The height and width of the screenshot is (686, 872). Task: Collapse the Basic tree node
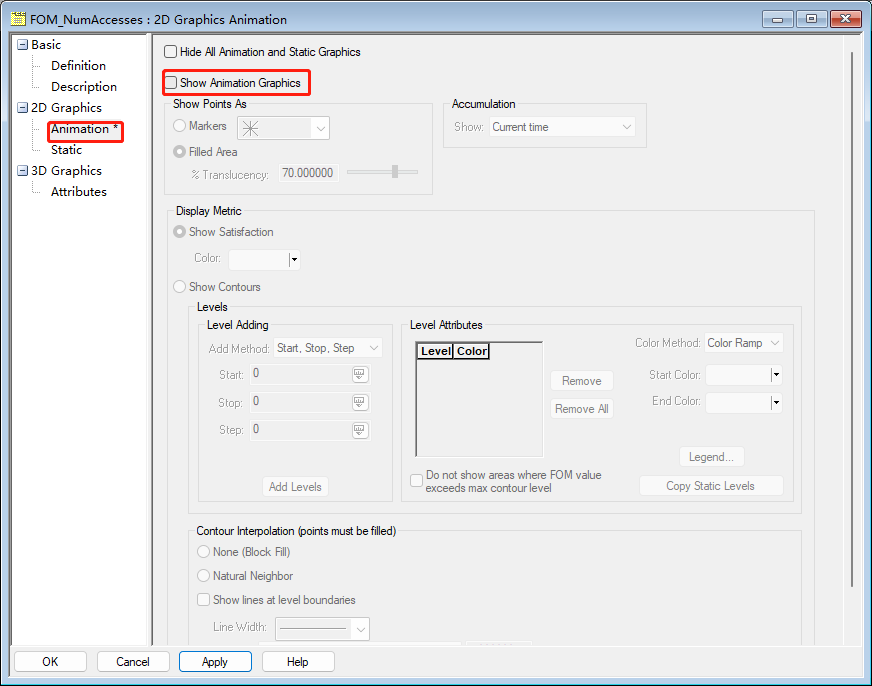pos(22,45)
